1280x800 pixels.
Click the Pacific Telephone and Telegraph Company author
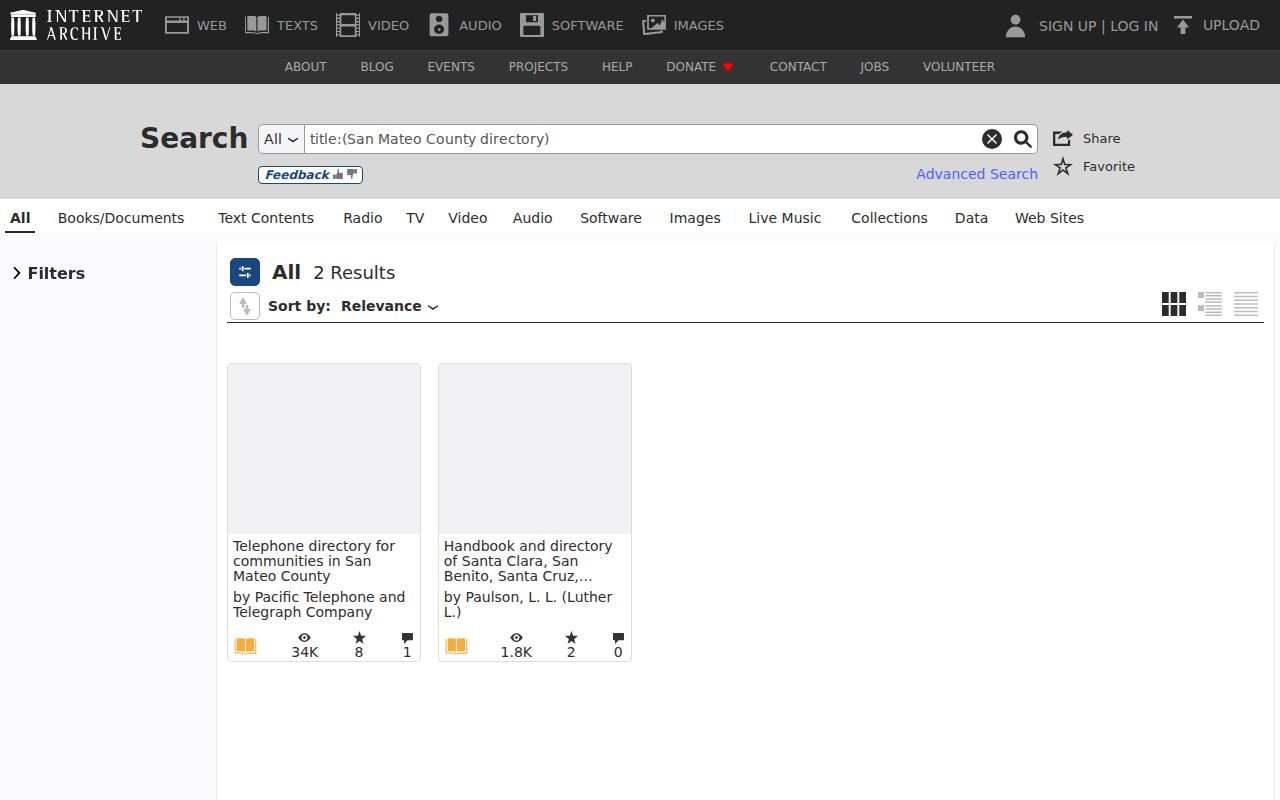coord(319,605)
